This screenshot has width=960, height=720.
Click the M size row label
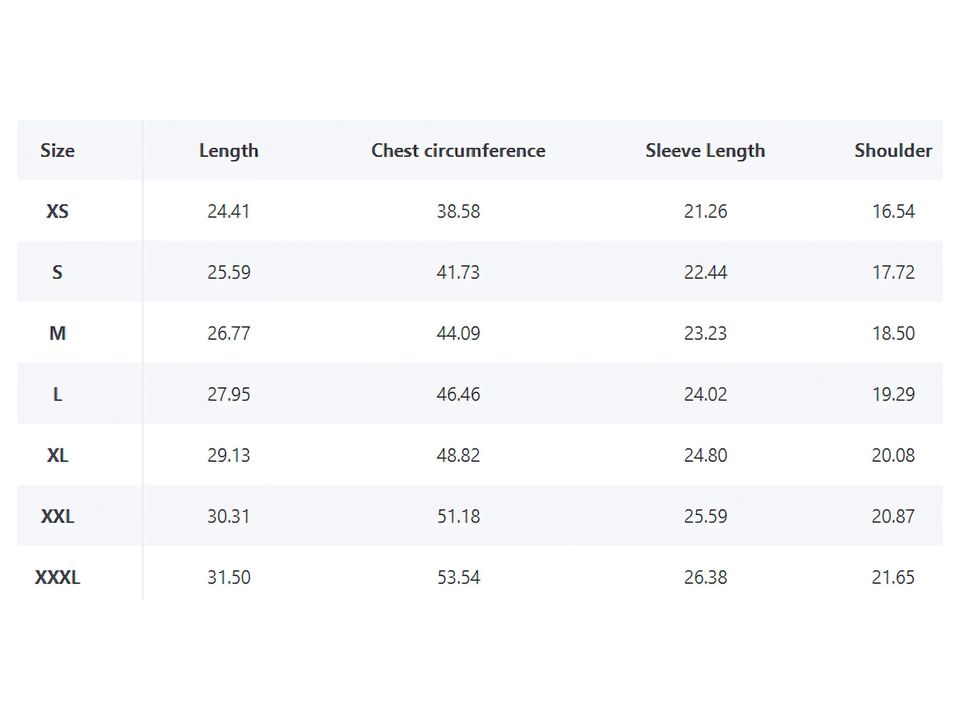[x=57, y=334]
